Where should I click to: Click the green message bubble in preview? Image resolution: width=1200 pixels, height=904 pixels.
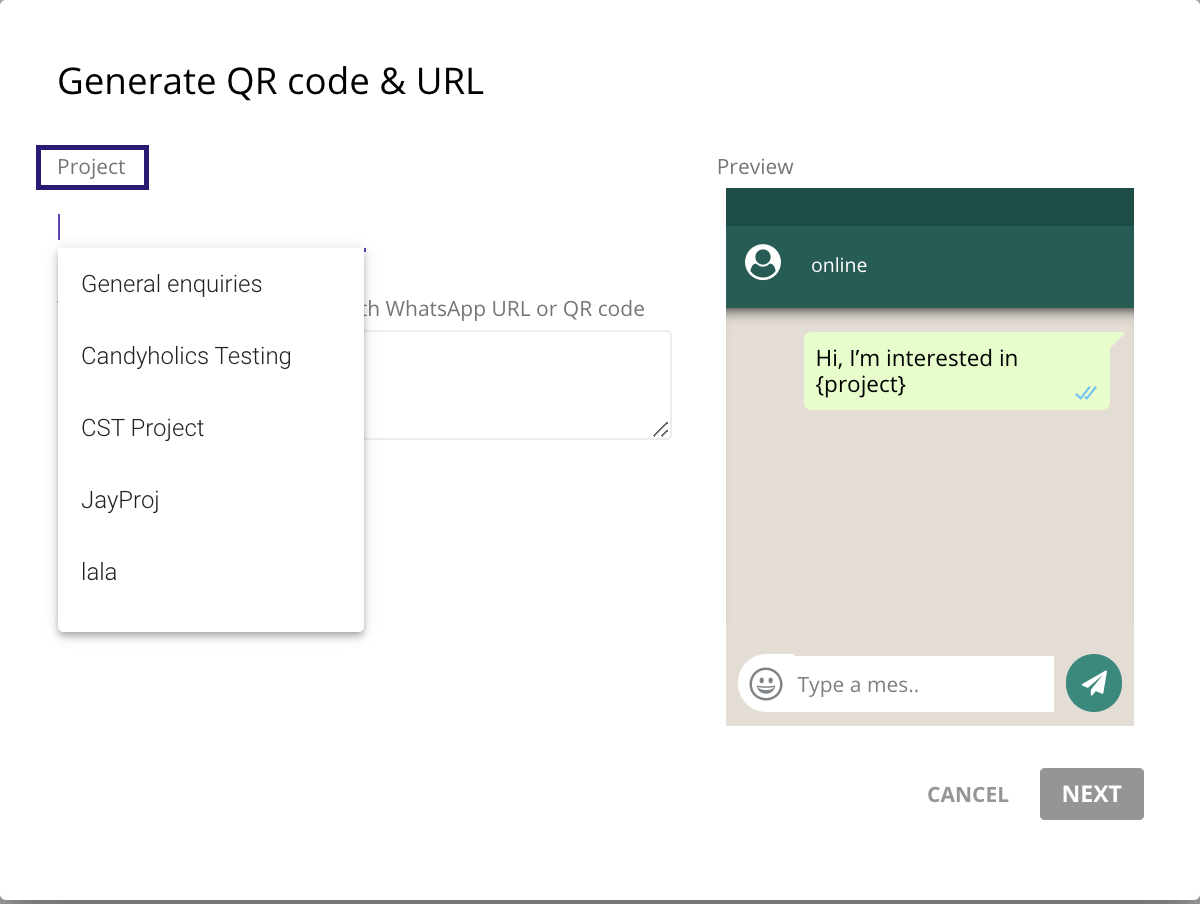pyautogui.click(x=956, y=371)
